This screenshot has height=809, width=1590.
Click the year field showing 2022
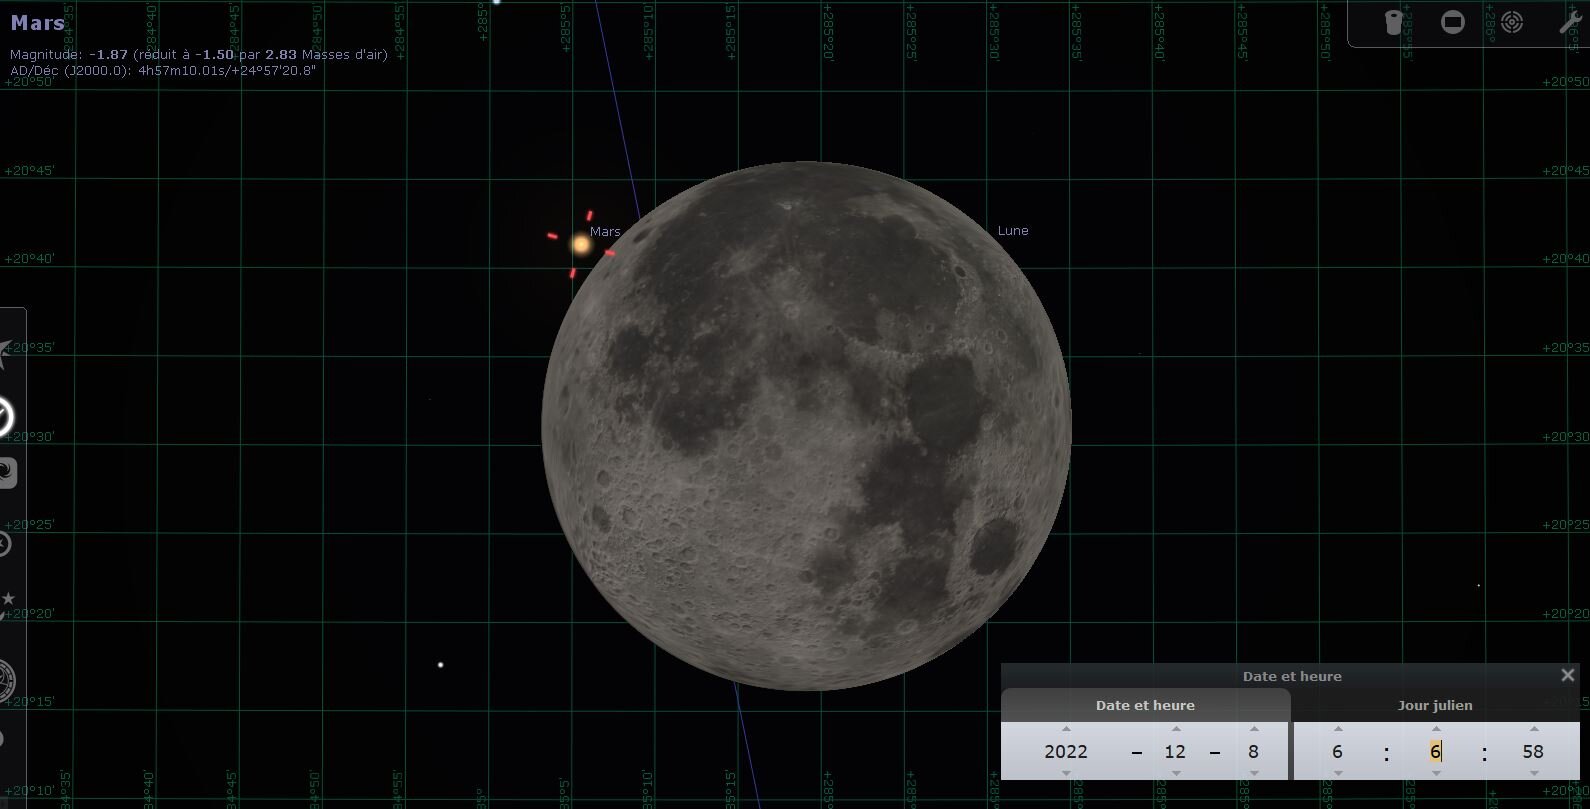tap(1066, 751)
